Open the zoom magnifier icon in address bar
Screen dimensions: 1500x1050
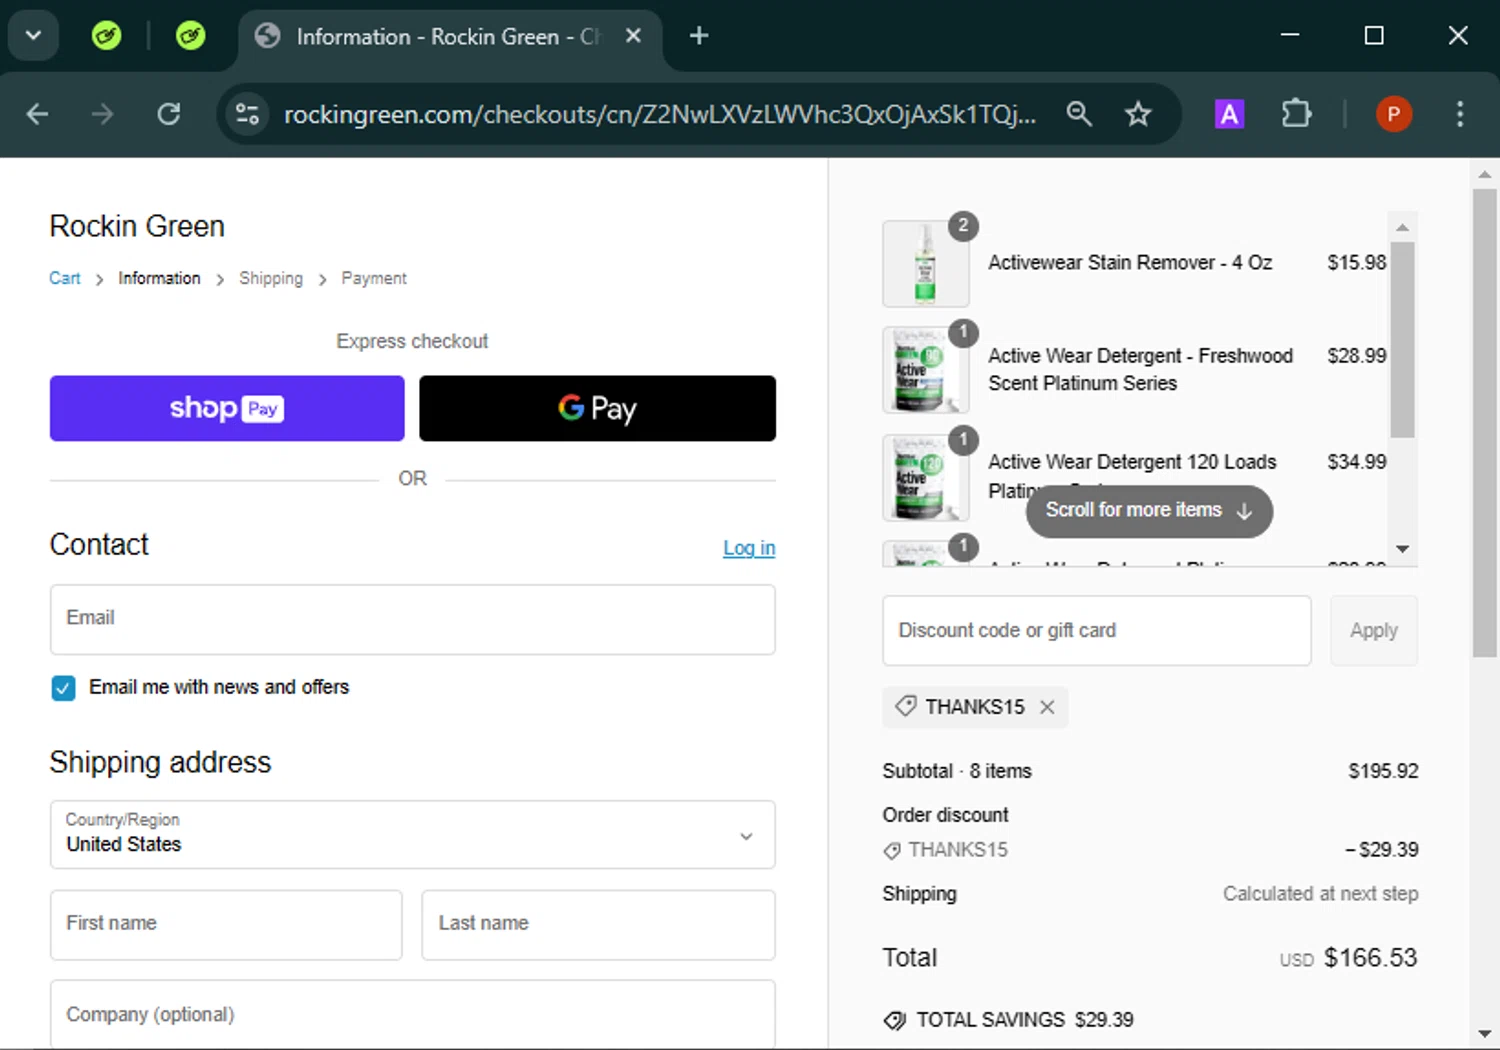(x=1079, y=114)
